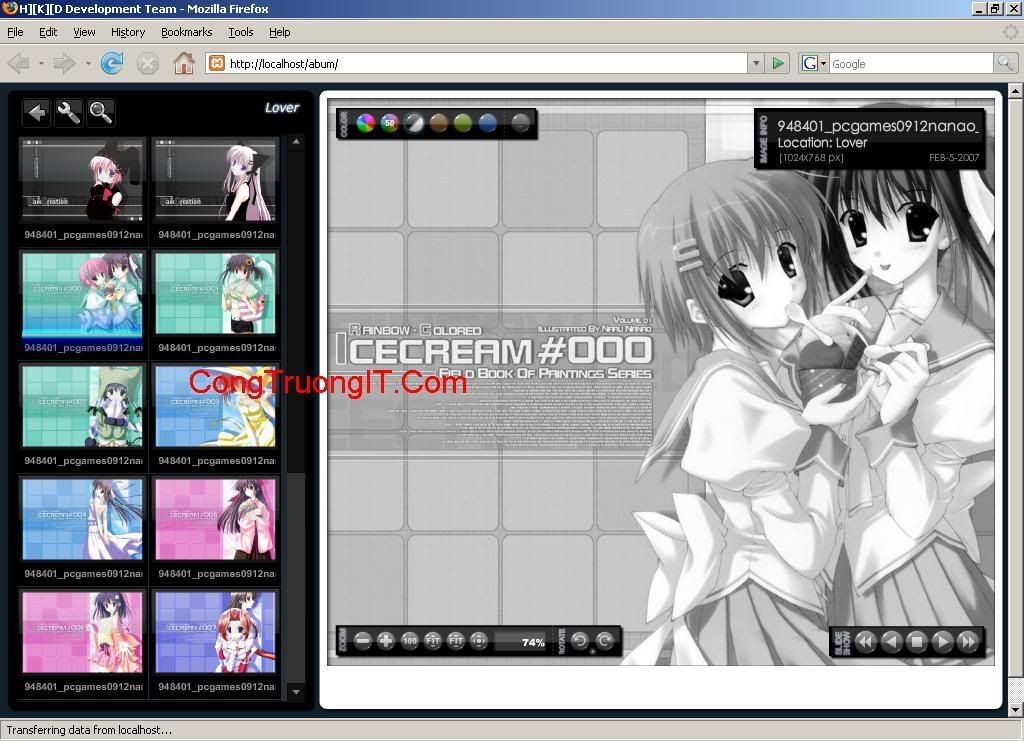
Task: Click the Google search input field
Action: pos(911,63)
